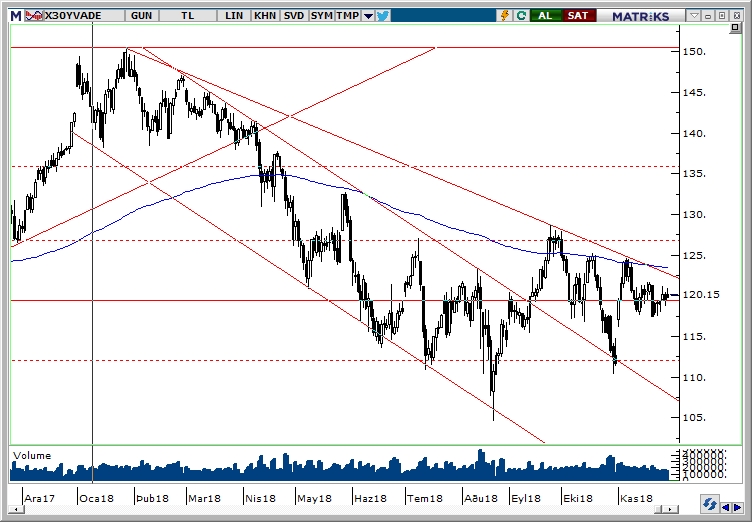Place a buy order with AL
Screen dimensions: 752x522
click(x=545, y=16)
